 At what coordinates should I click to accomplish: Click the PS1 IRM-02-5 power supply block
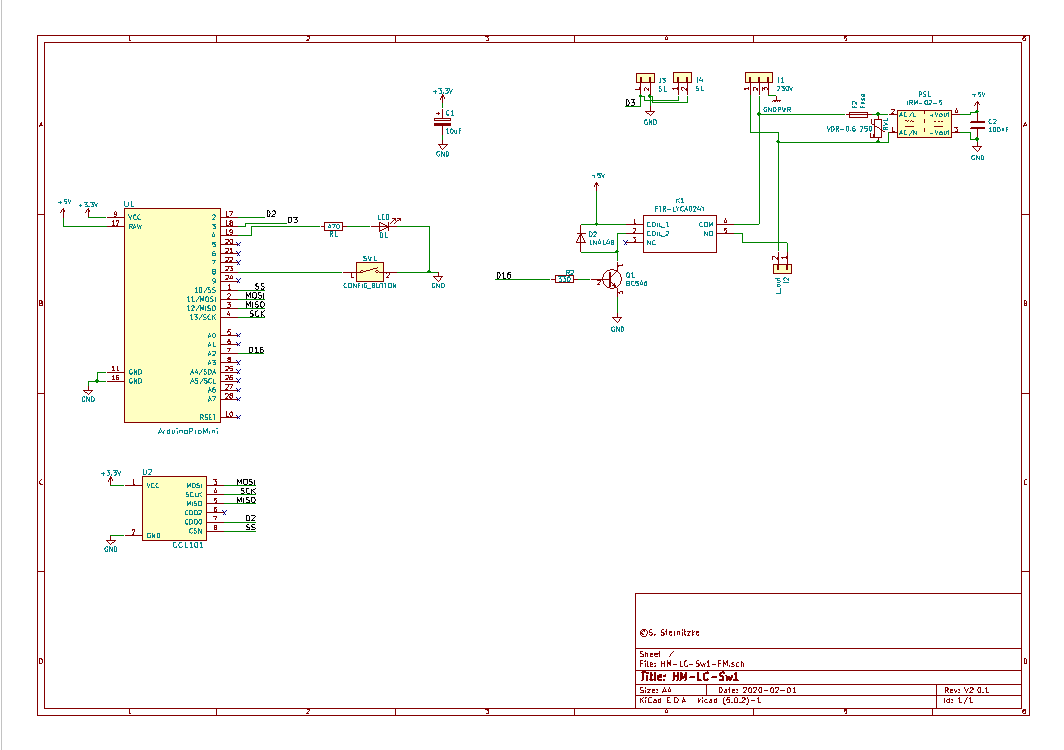point(924,124)
